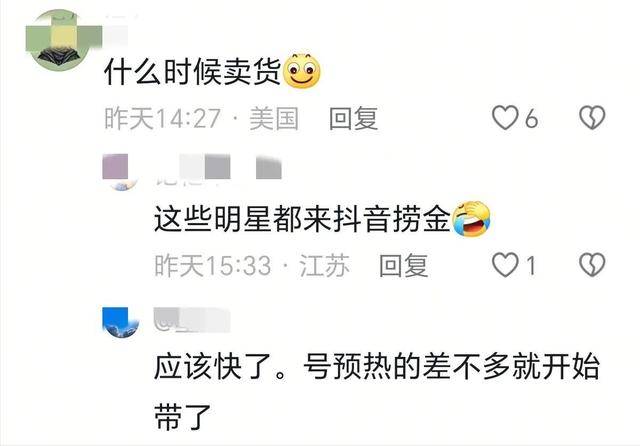Reply to the comment from 美国
The height and width of the screenshot is (446, 640).
[353, 118]
